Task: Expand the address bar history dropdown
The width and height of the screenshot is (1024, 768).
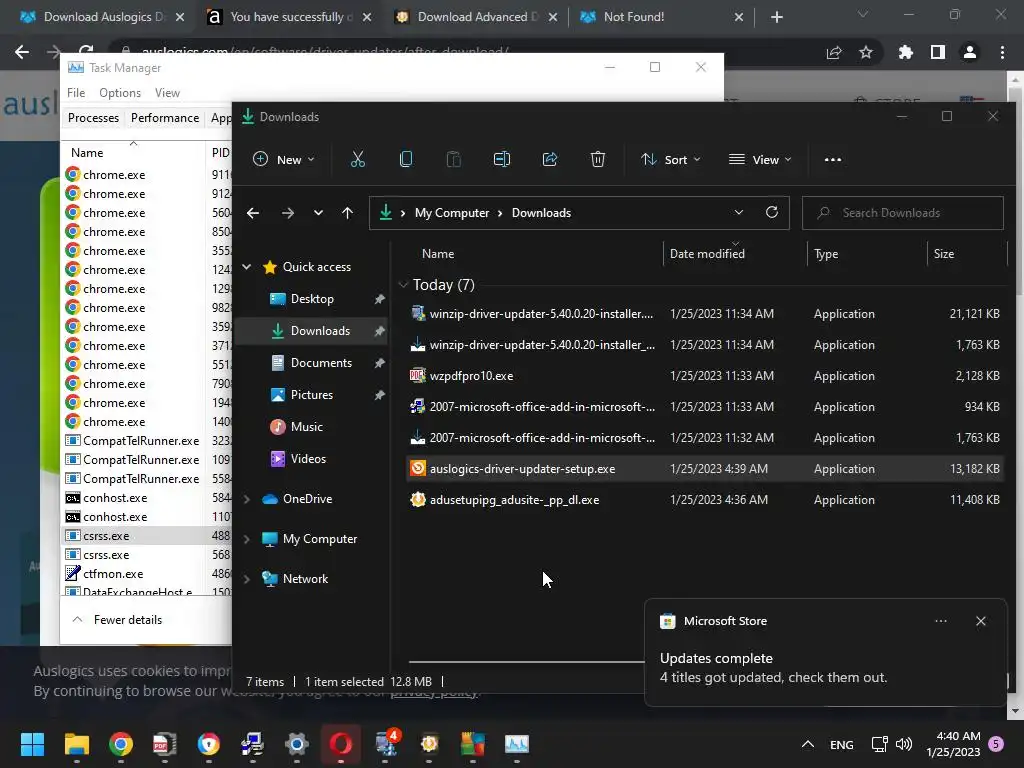Action: 739,212
